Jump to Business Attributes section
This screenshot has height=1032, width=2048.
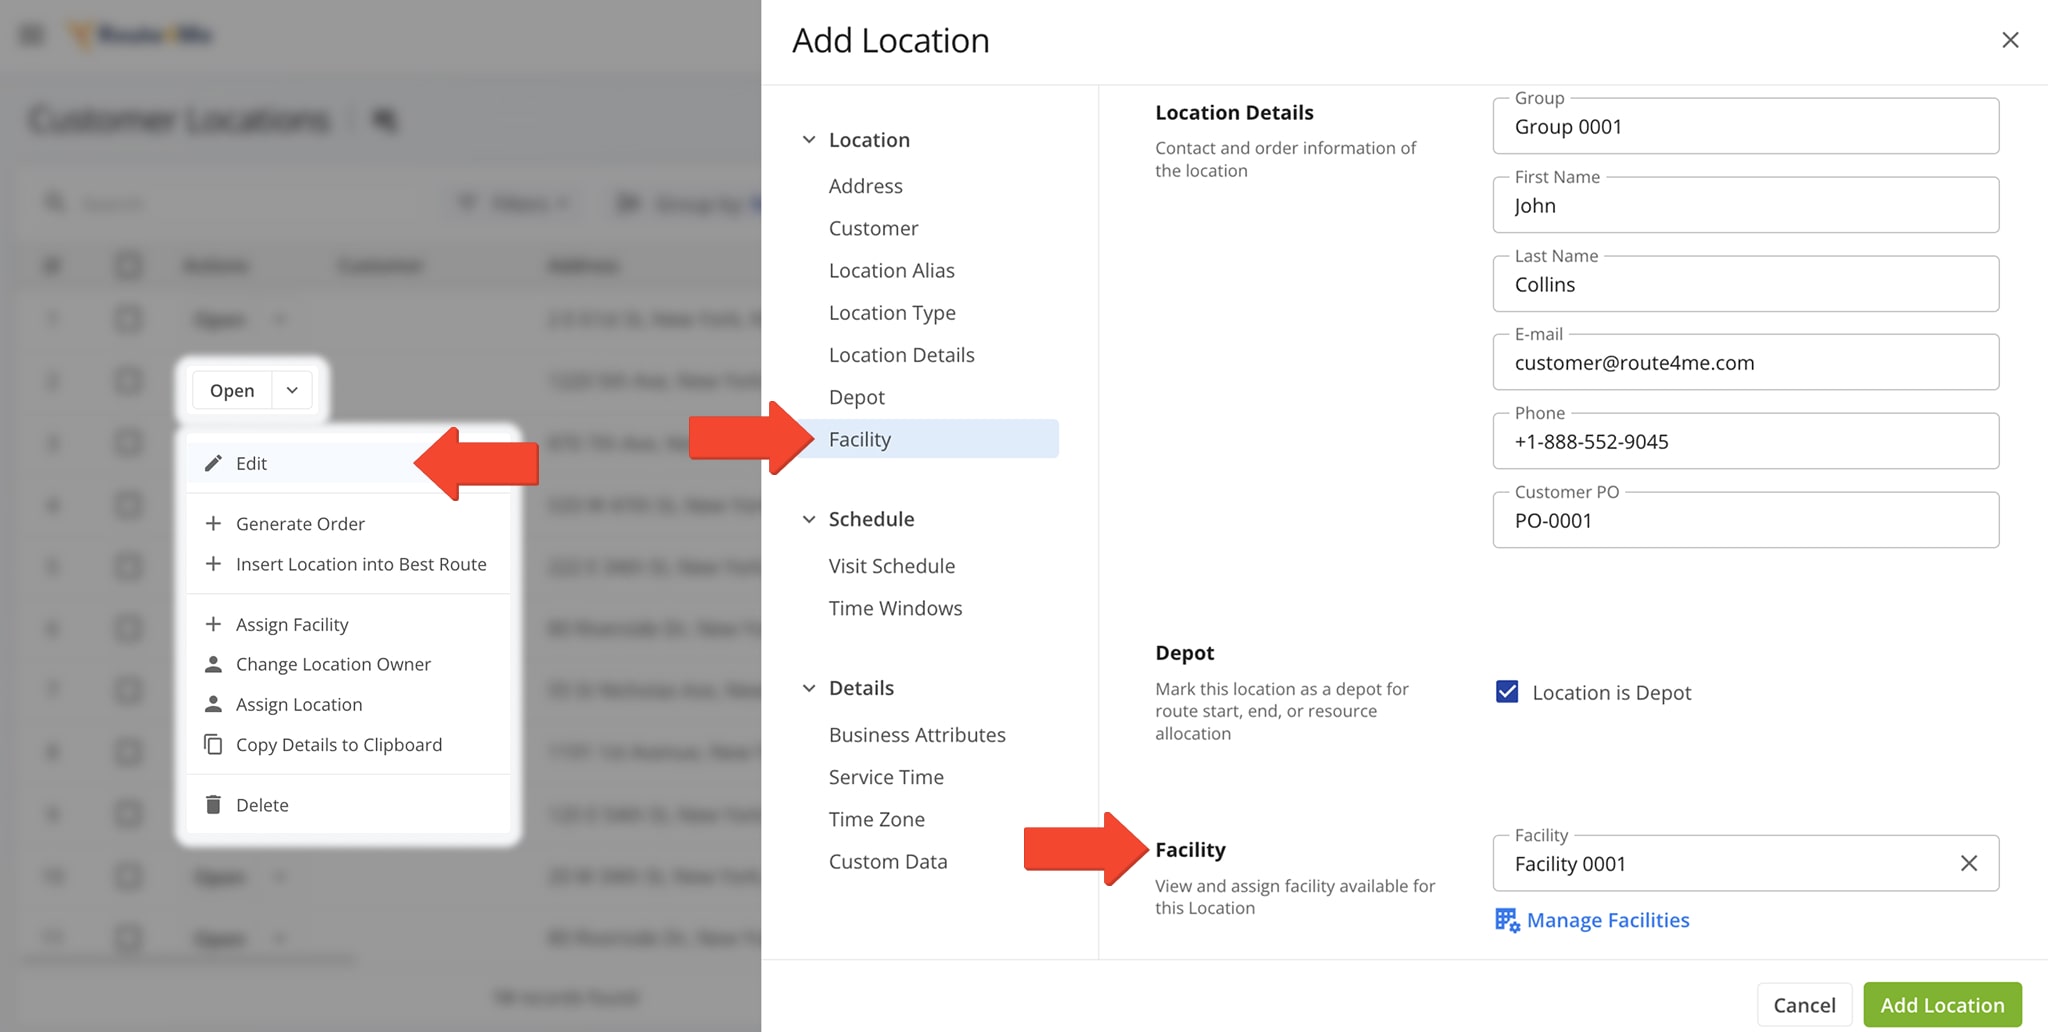tap(917, 735)
